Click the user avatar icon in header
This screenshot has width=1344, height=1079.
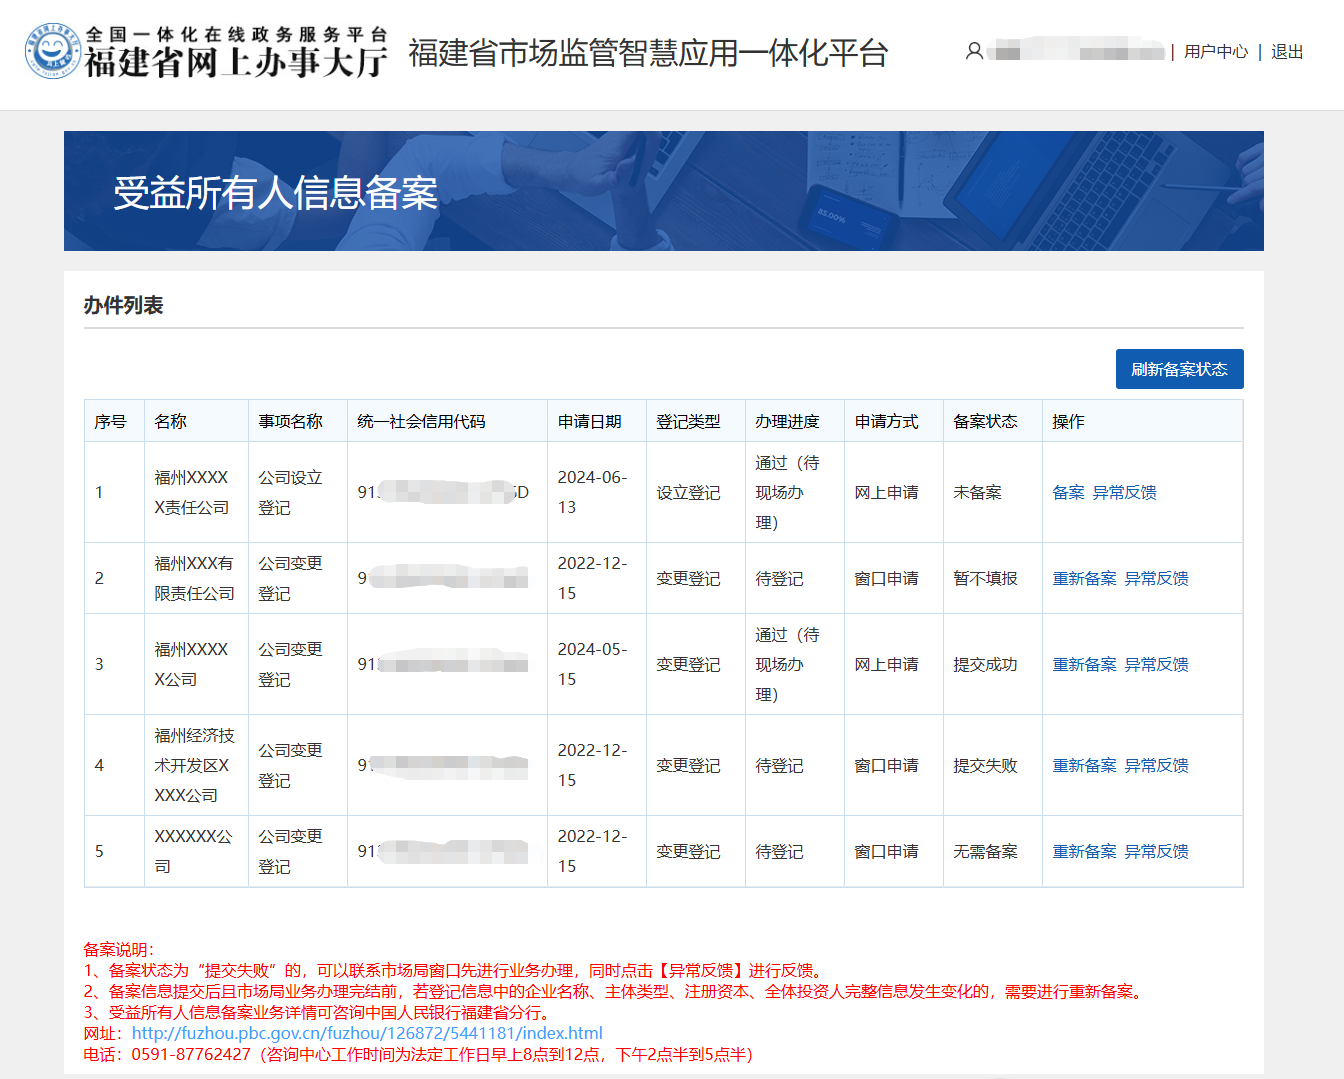[973, 51]
